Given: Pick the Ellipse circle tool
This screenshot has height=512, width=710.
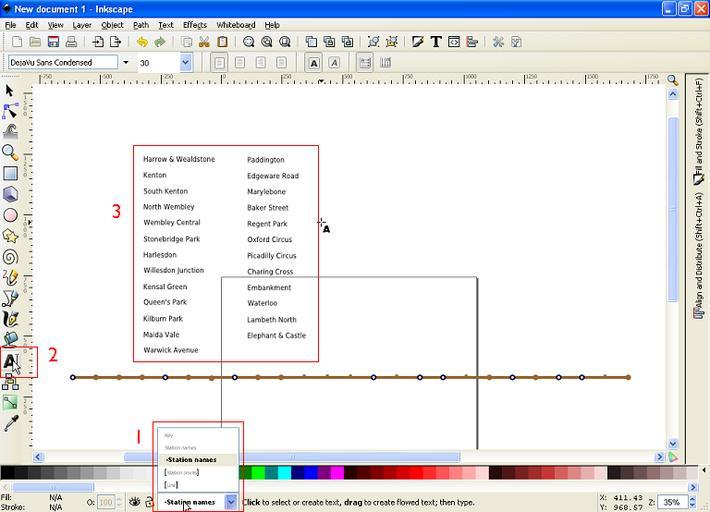Looking at the screenshot, I should [x=10, y=215].
